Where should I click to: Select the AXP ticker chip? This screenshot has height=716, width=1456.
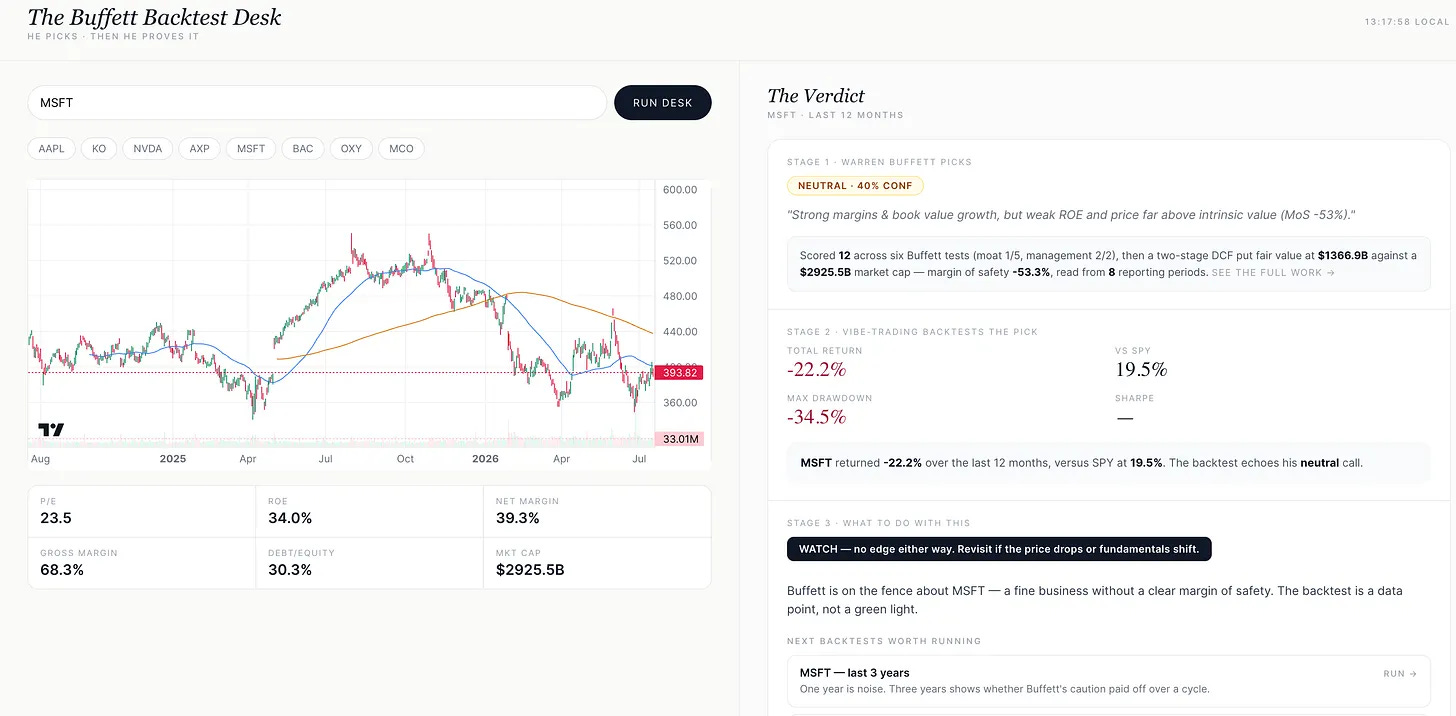(x=200, y=149)
